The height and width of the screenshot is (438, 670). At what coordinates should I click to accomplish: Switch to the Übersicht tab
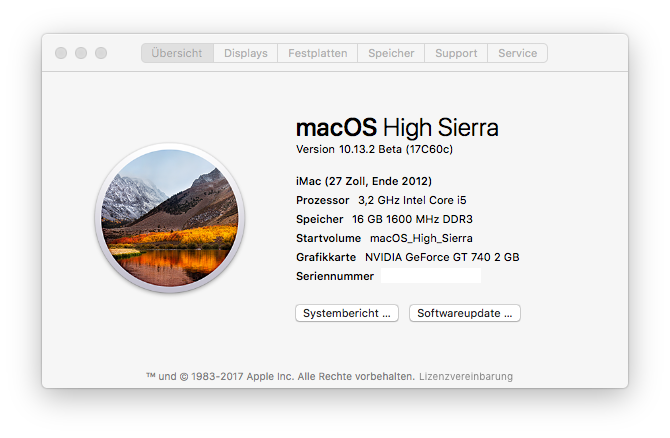point(177,53)
